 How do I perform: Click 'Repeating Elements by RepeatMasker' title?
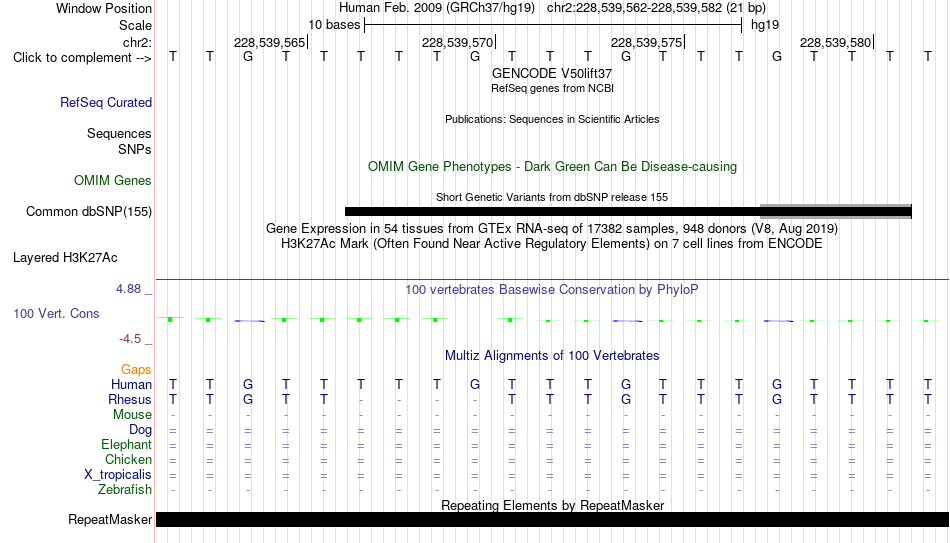pos(553,505)
